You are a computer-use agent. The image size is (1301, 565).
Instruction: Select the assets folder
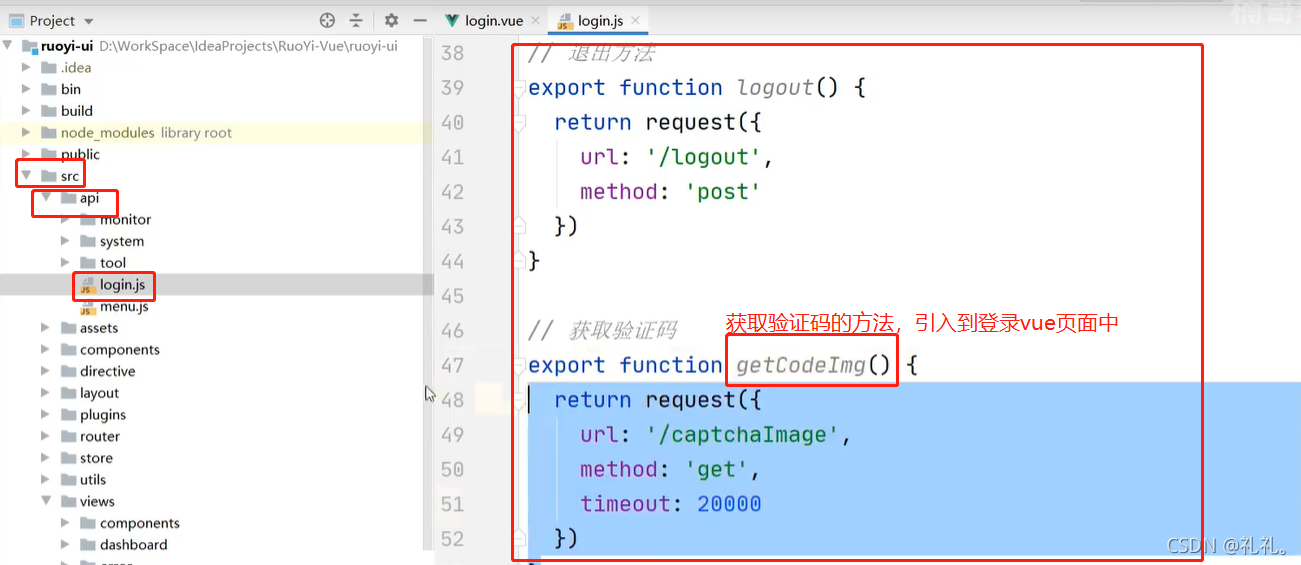[99, 328]
